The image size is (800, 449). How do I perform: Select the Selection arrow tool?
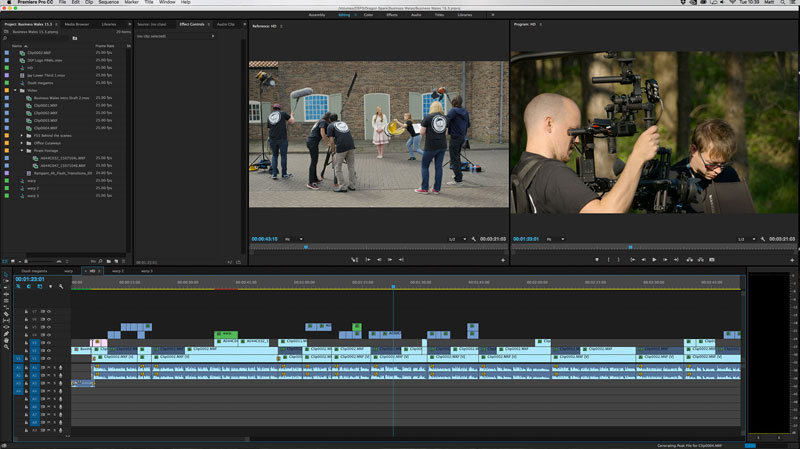coord(6,276)
